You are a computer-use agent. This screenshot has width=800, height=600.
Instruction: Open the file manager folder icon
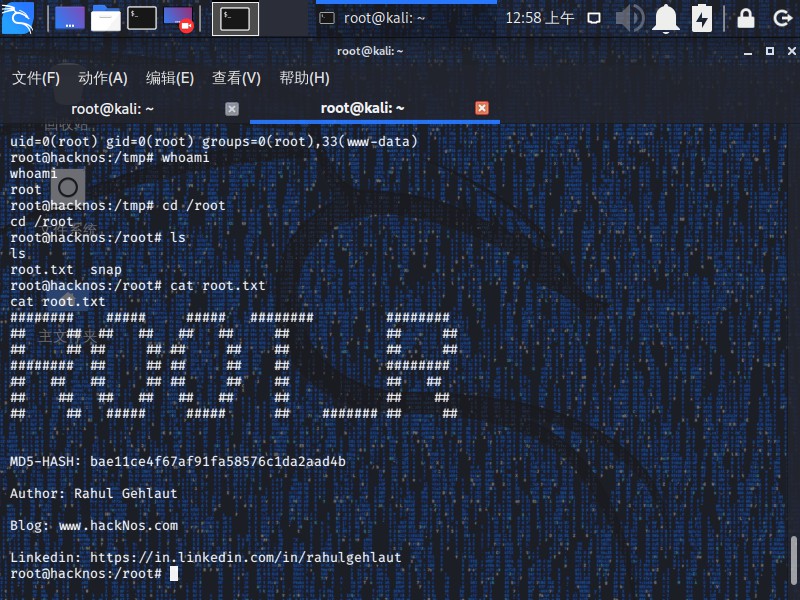pyautogui.click(x=106, y=18)
